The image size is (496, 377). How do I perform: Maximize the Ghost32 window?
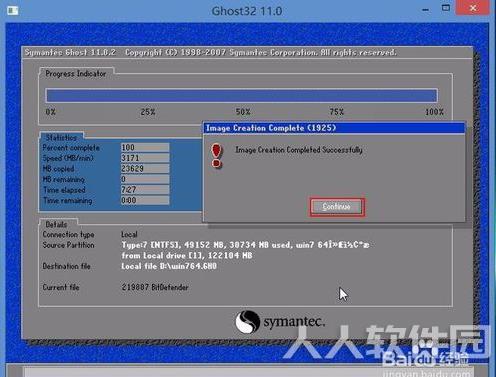[446, 8]
